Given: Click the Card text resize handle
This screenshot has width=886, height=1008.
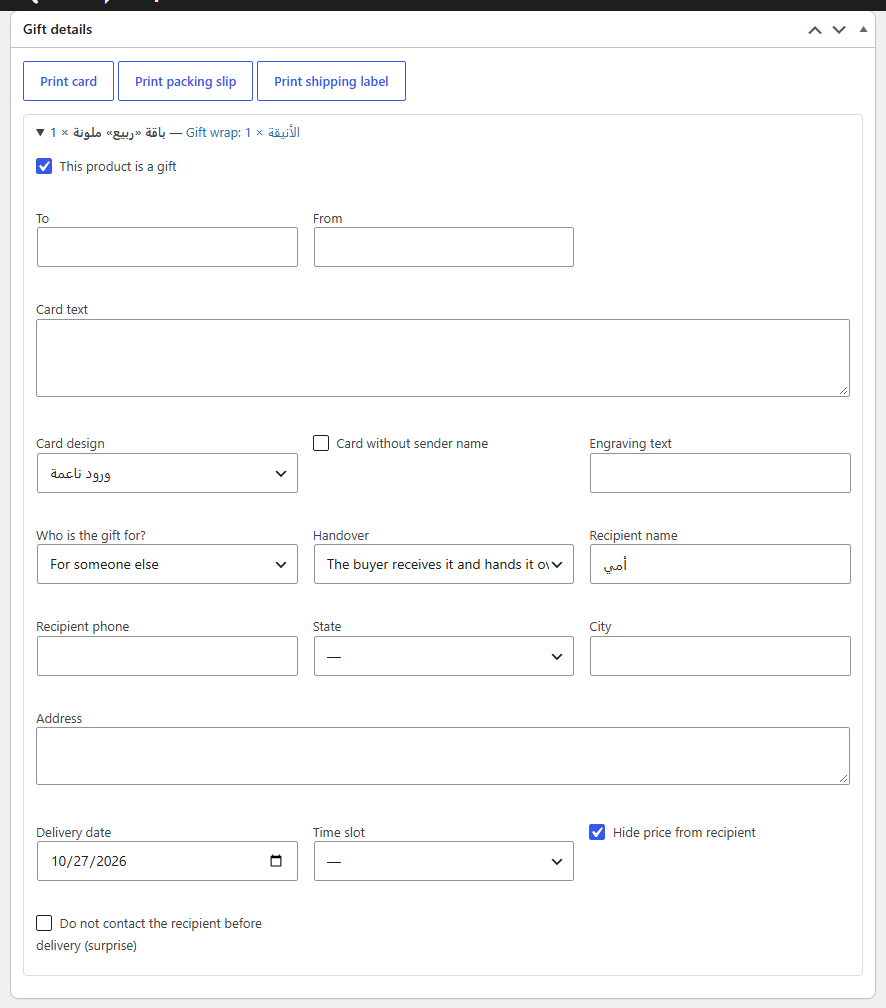Looking at the screenshot, I should tap(844, 390).
